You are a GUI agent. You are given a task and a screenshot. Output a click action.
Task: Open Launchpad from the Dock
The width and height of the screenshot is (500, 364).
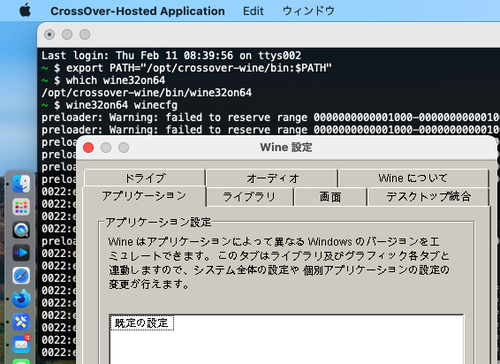(21, 207)
